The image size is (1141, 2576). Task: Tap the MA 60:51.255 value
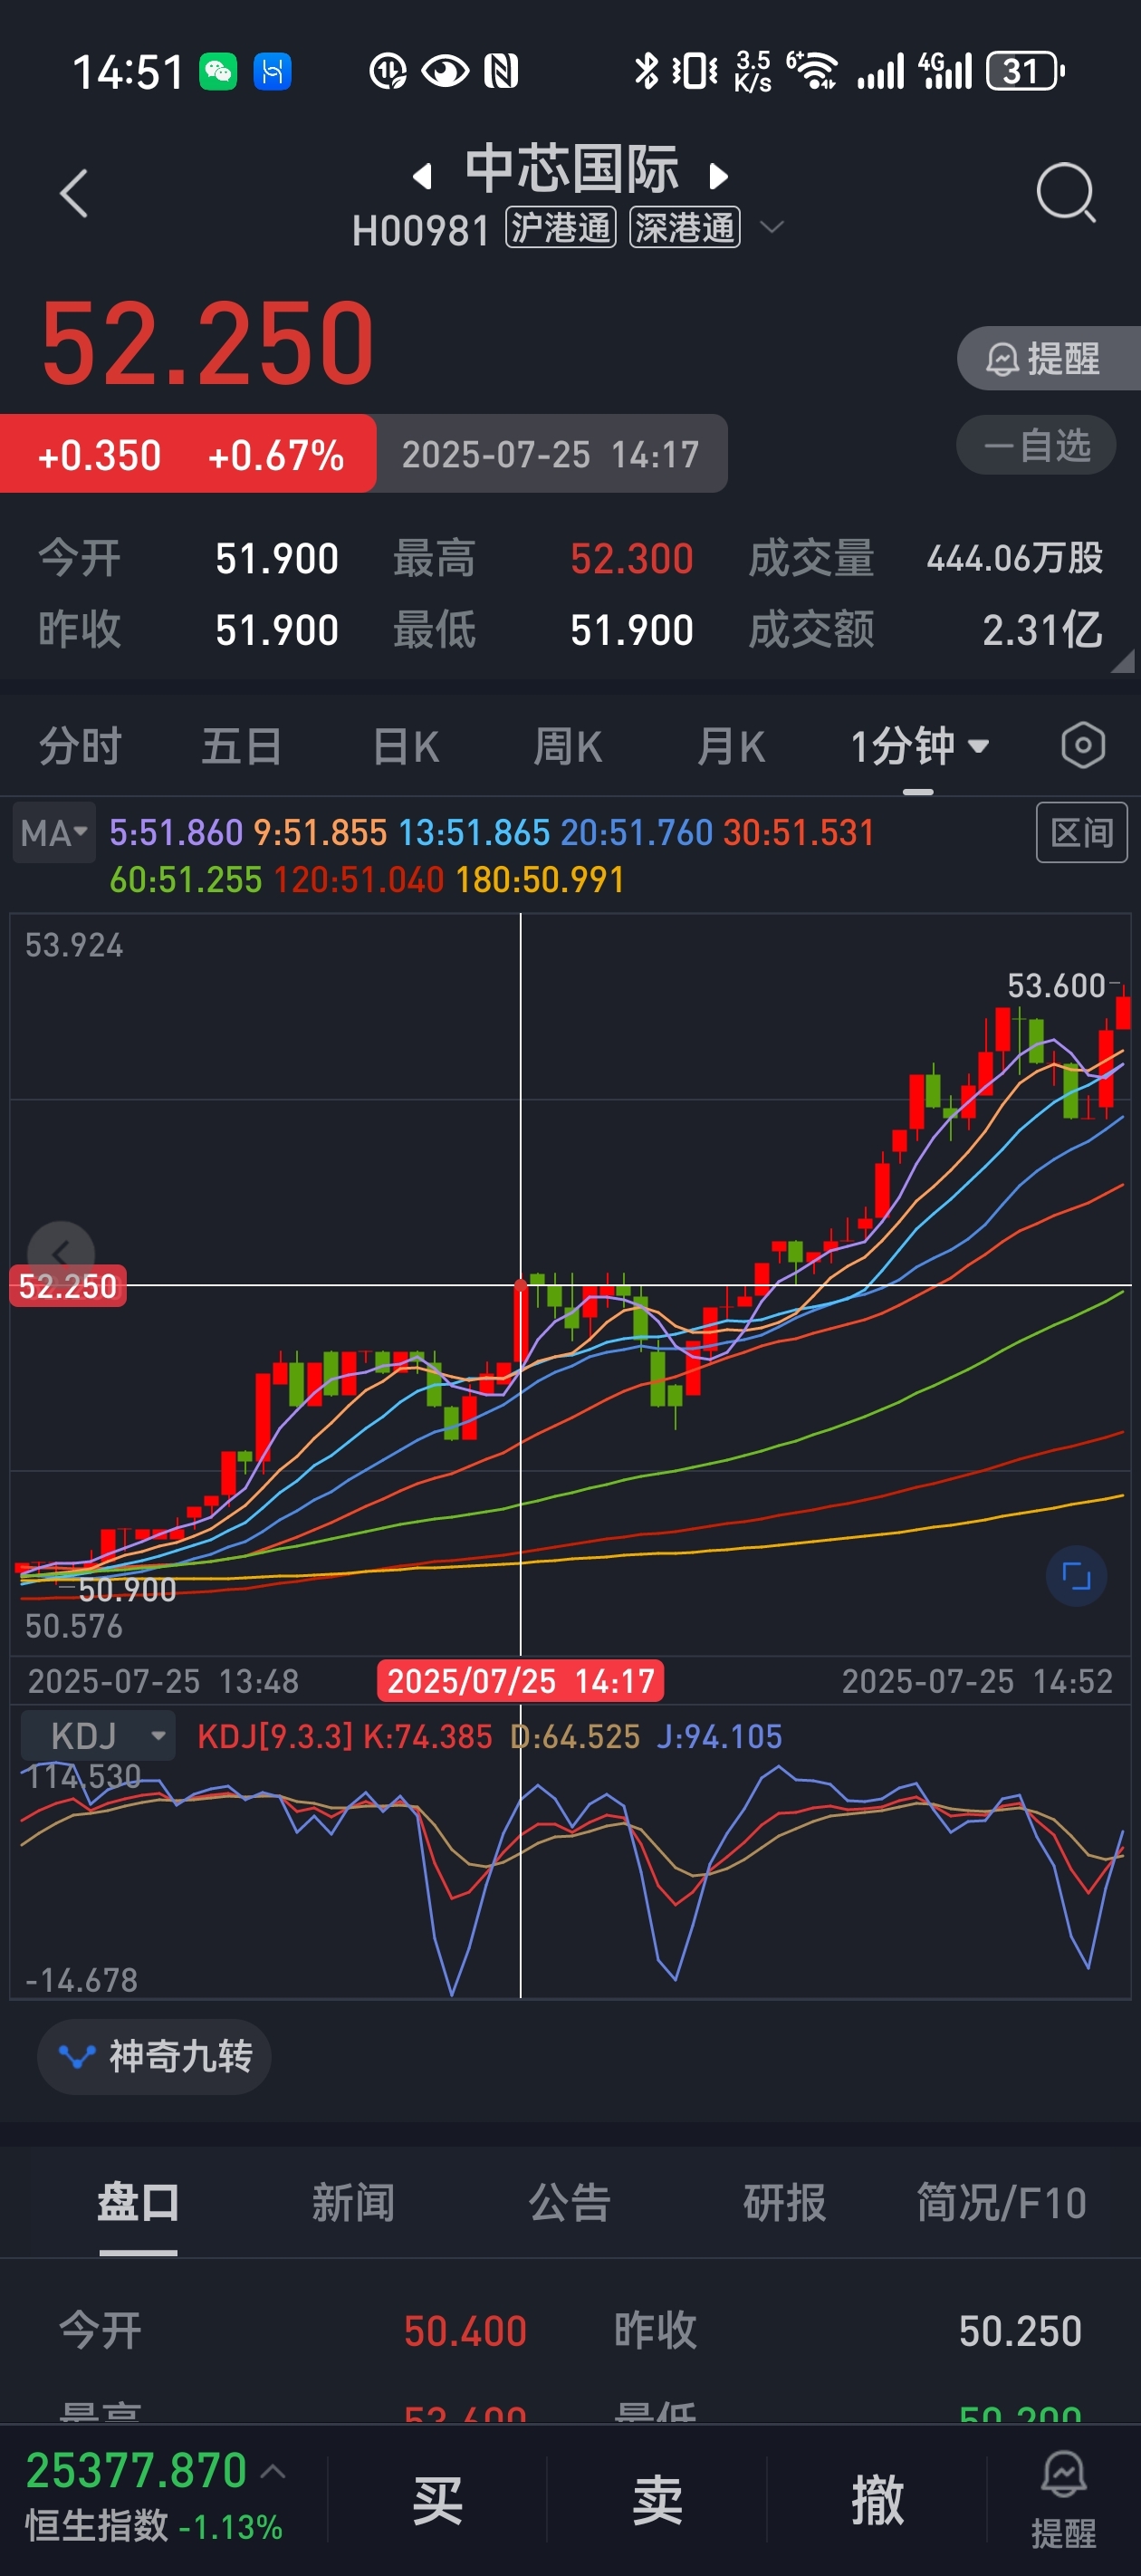coord(185,880)
